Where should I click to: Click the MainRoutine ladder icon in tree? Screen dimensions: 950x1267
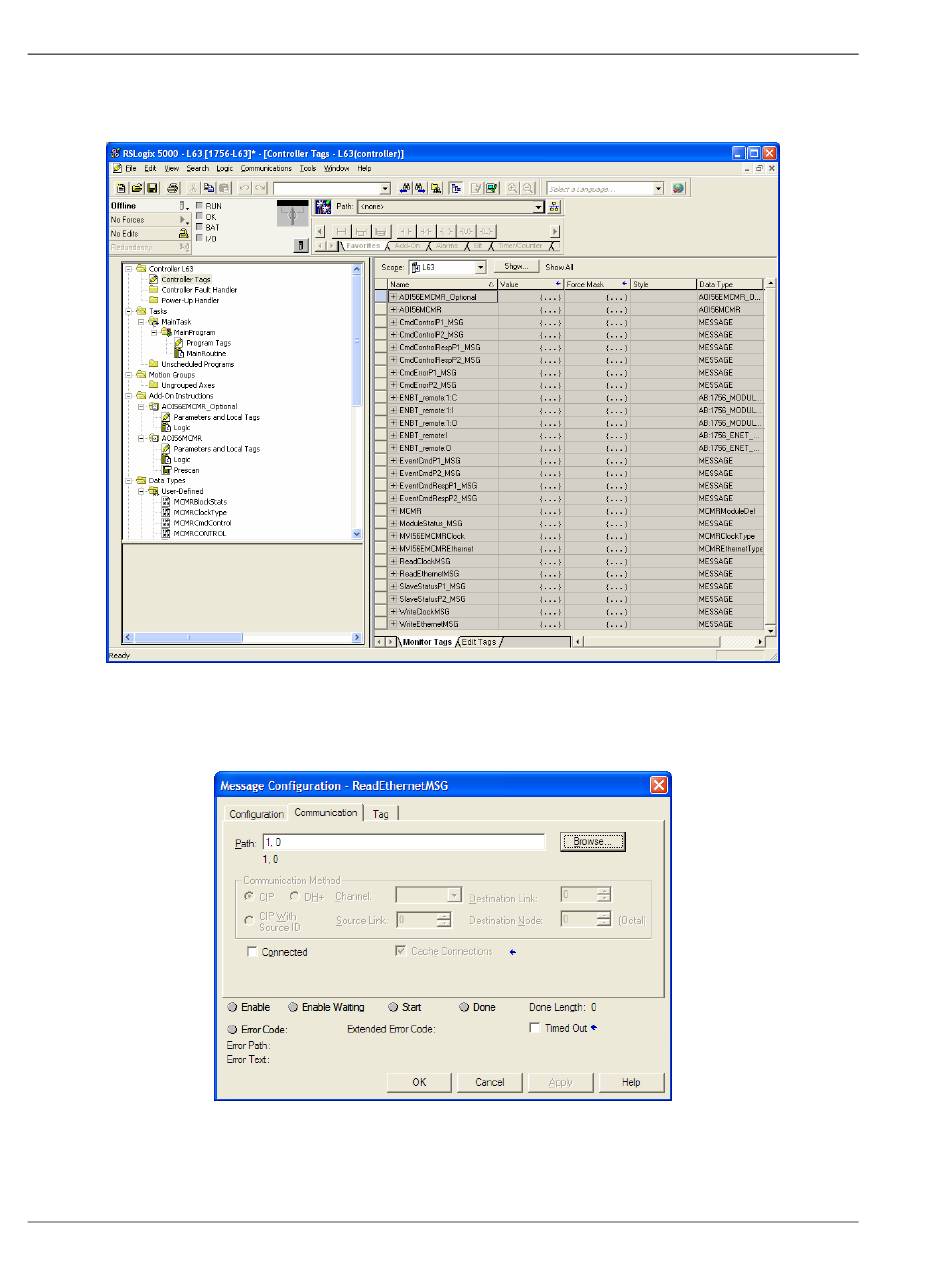pyautogui.click(x=179, y=354)
